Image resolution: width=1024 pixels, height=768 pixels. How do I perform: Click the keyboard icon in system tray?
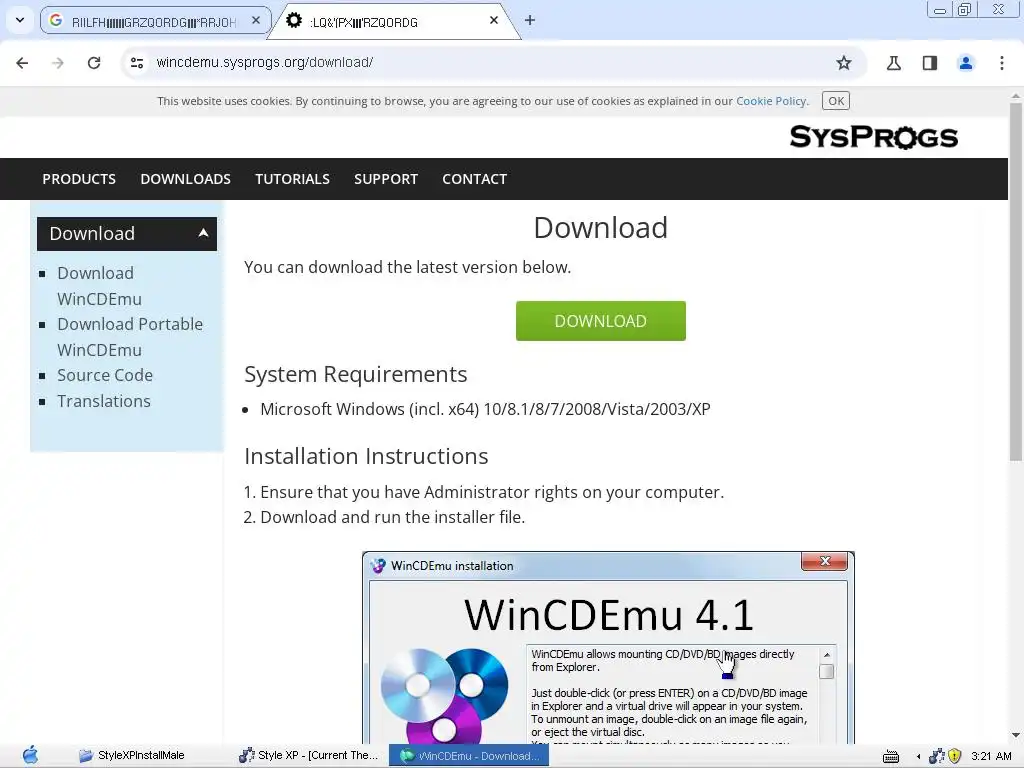click(891, 757)
